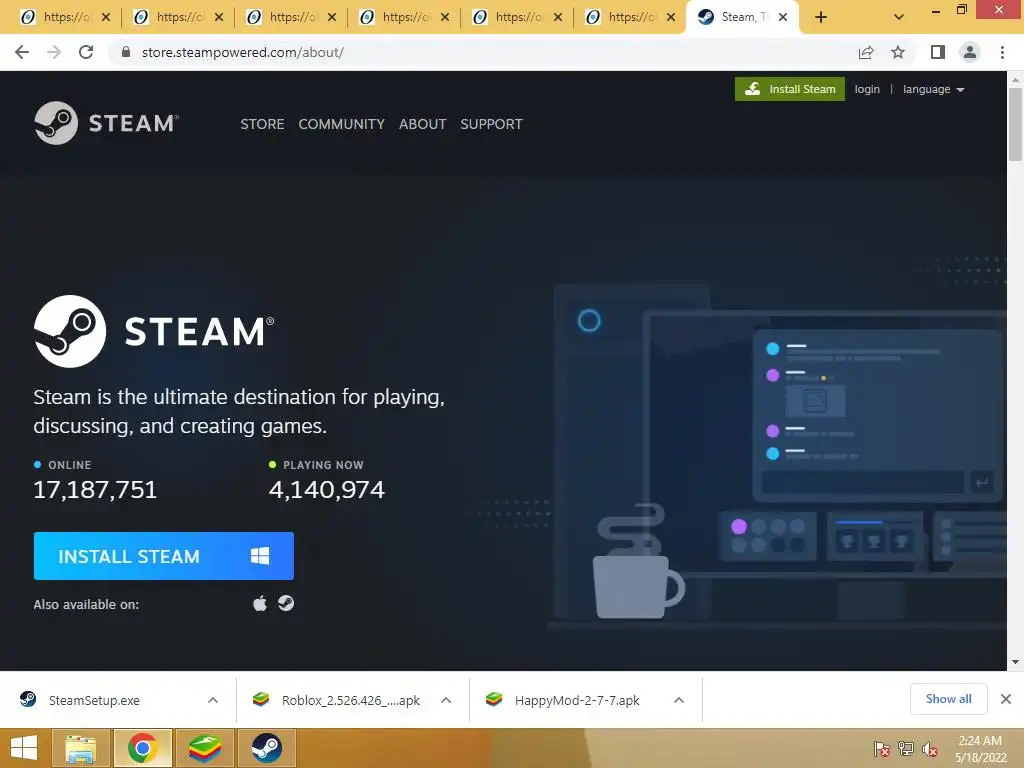Bookmark this page with the star icon

tap(898, 52)
